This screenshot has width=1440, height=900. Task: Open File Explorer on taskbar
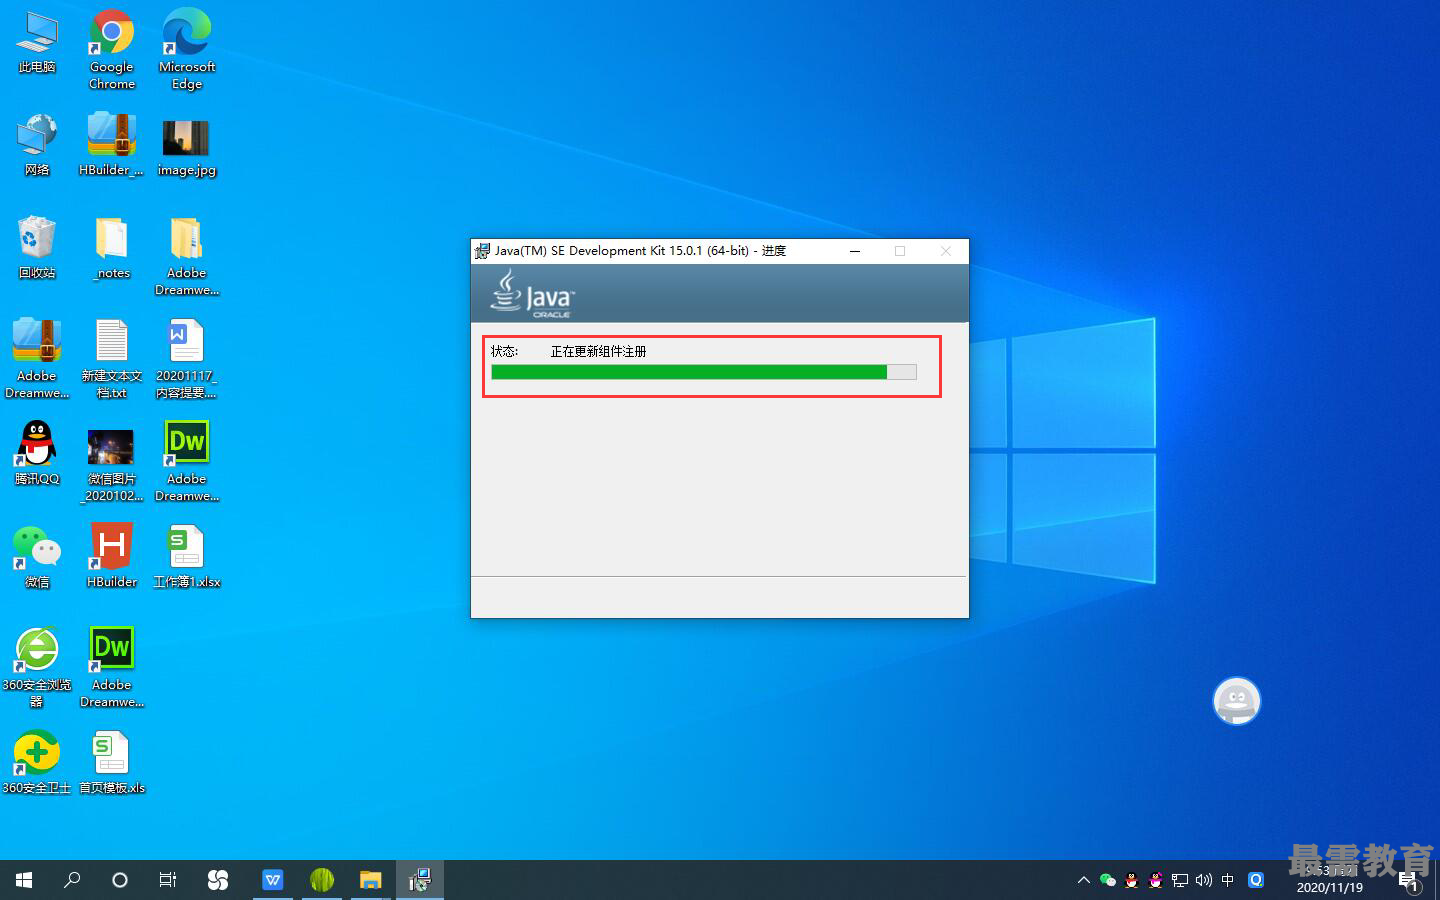(371, 880)
